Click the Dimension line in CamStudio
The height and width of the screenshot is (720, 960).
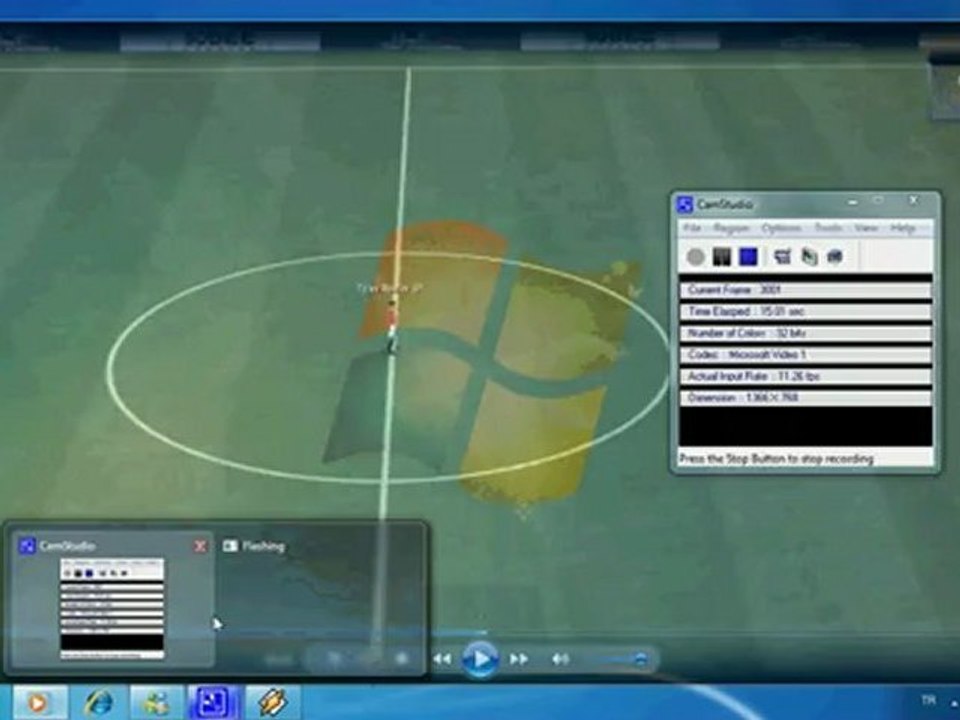point(805,398)
